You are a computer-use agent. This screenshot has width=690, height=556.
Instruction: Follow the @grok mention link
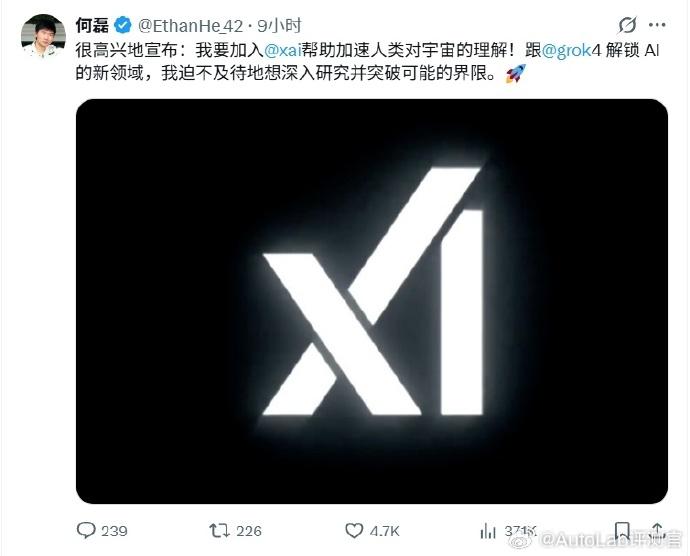point(566,51)
